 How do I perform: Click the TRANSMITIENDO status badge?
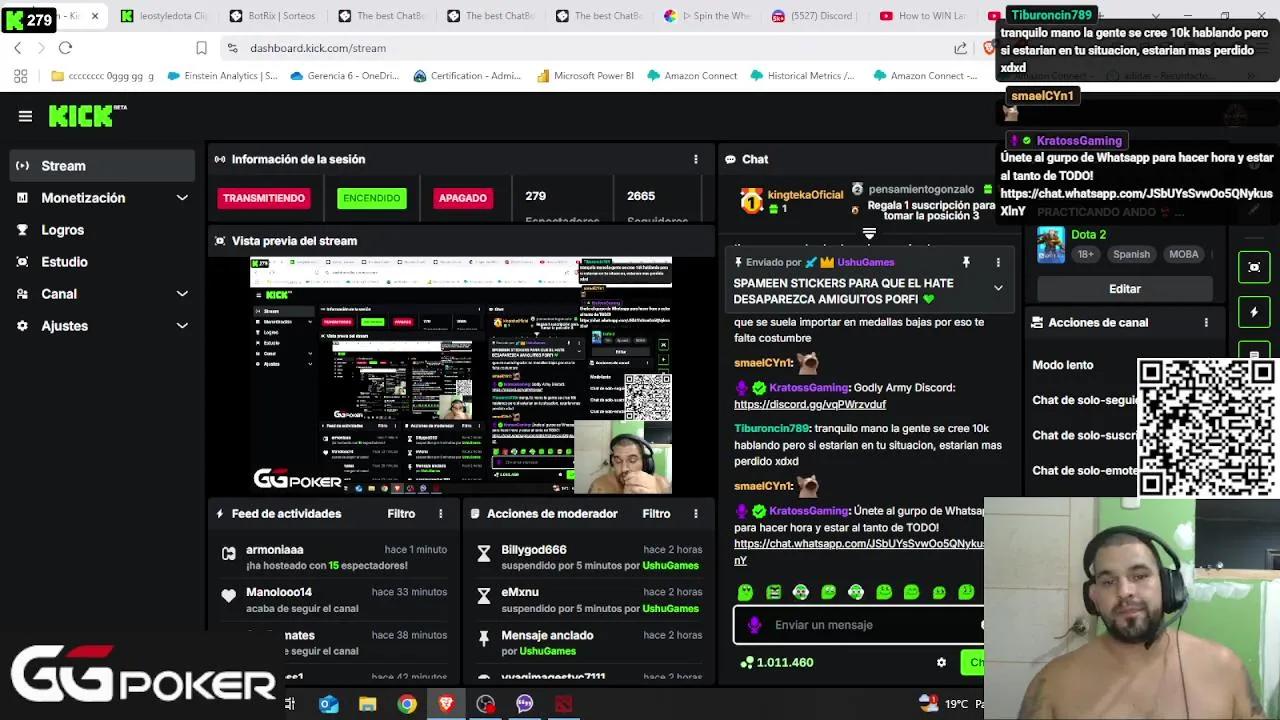264,198
